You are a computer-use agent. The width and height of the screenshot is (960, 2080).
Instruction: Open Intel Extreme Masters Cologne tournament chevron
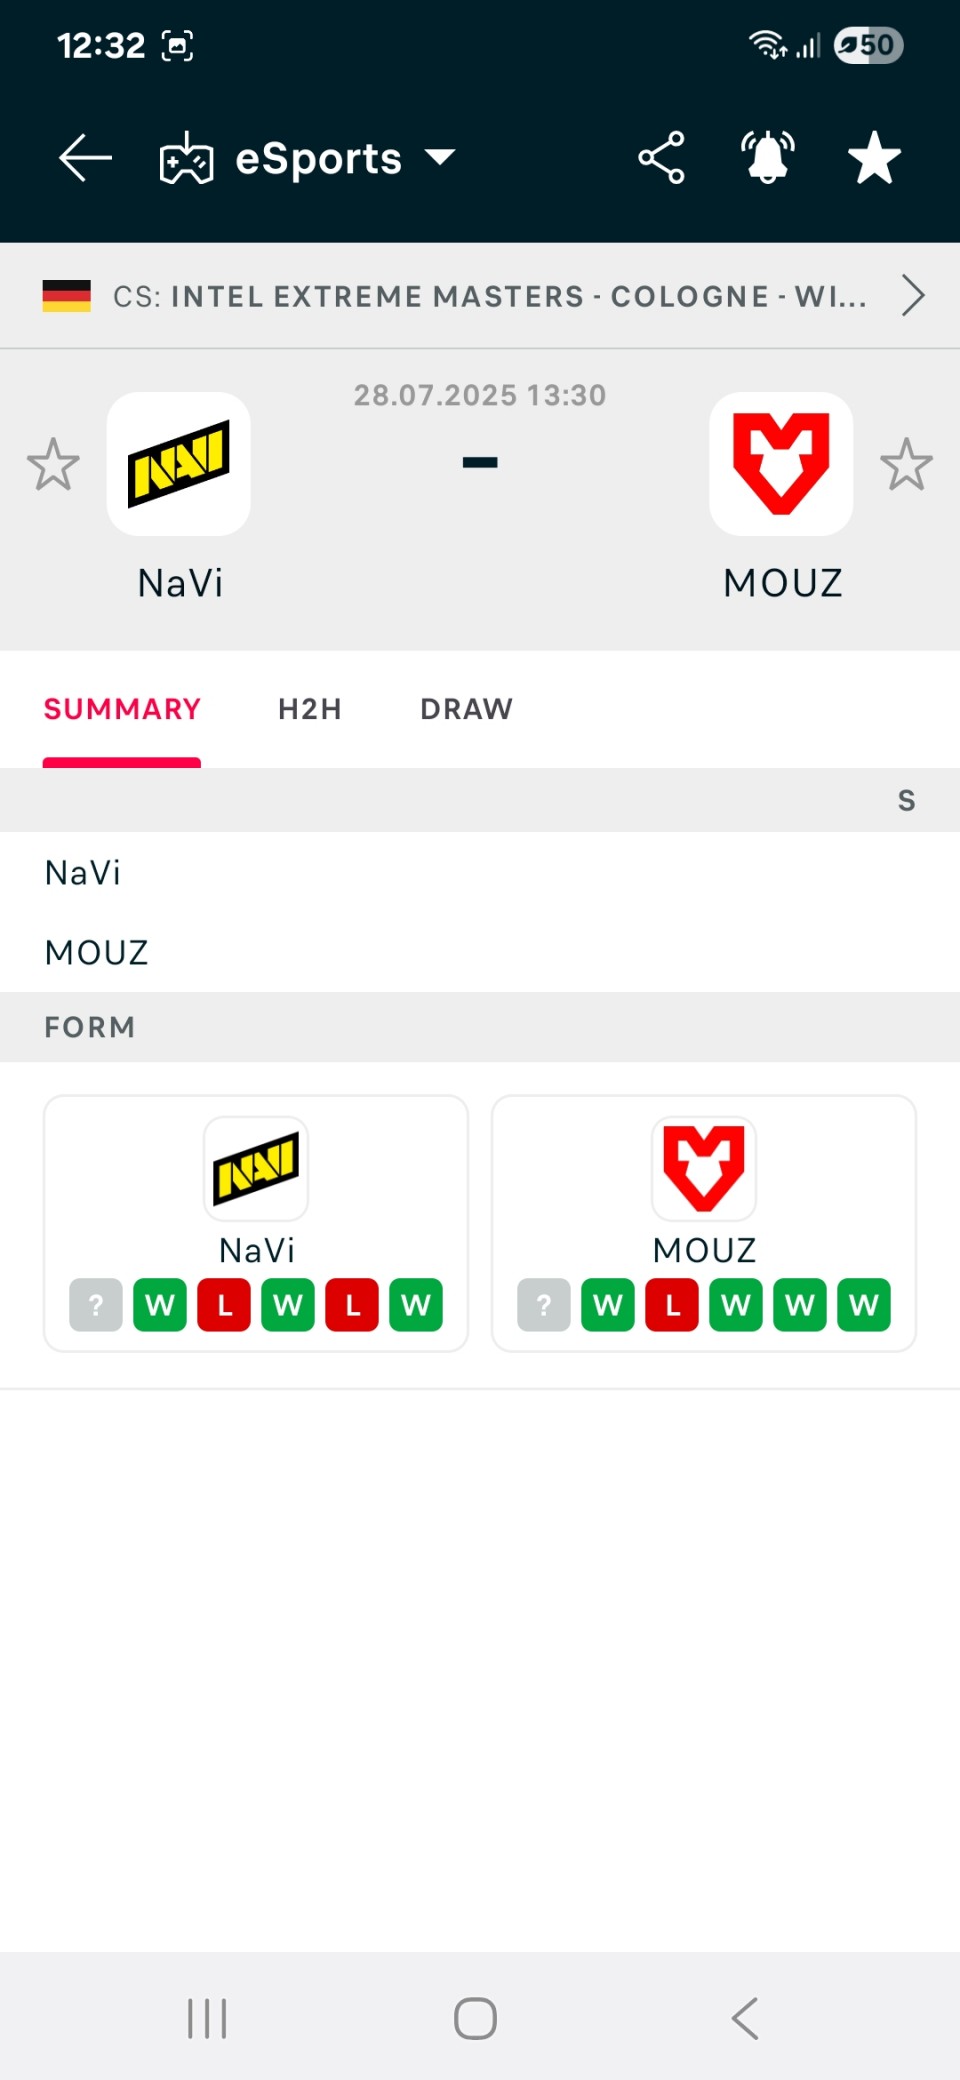coord(912,295)
